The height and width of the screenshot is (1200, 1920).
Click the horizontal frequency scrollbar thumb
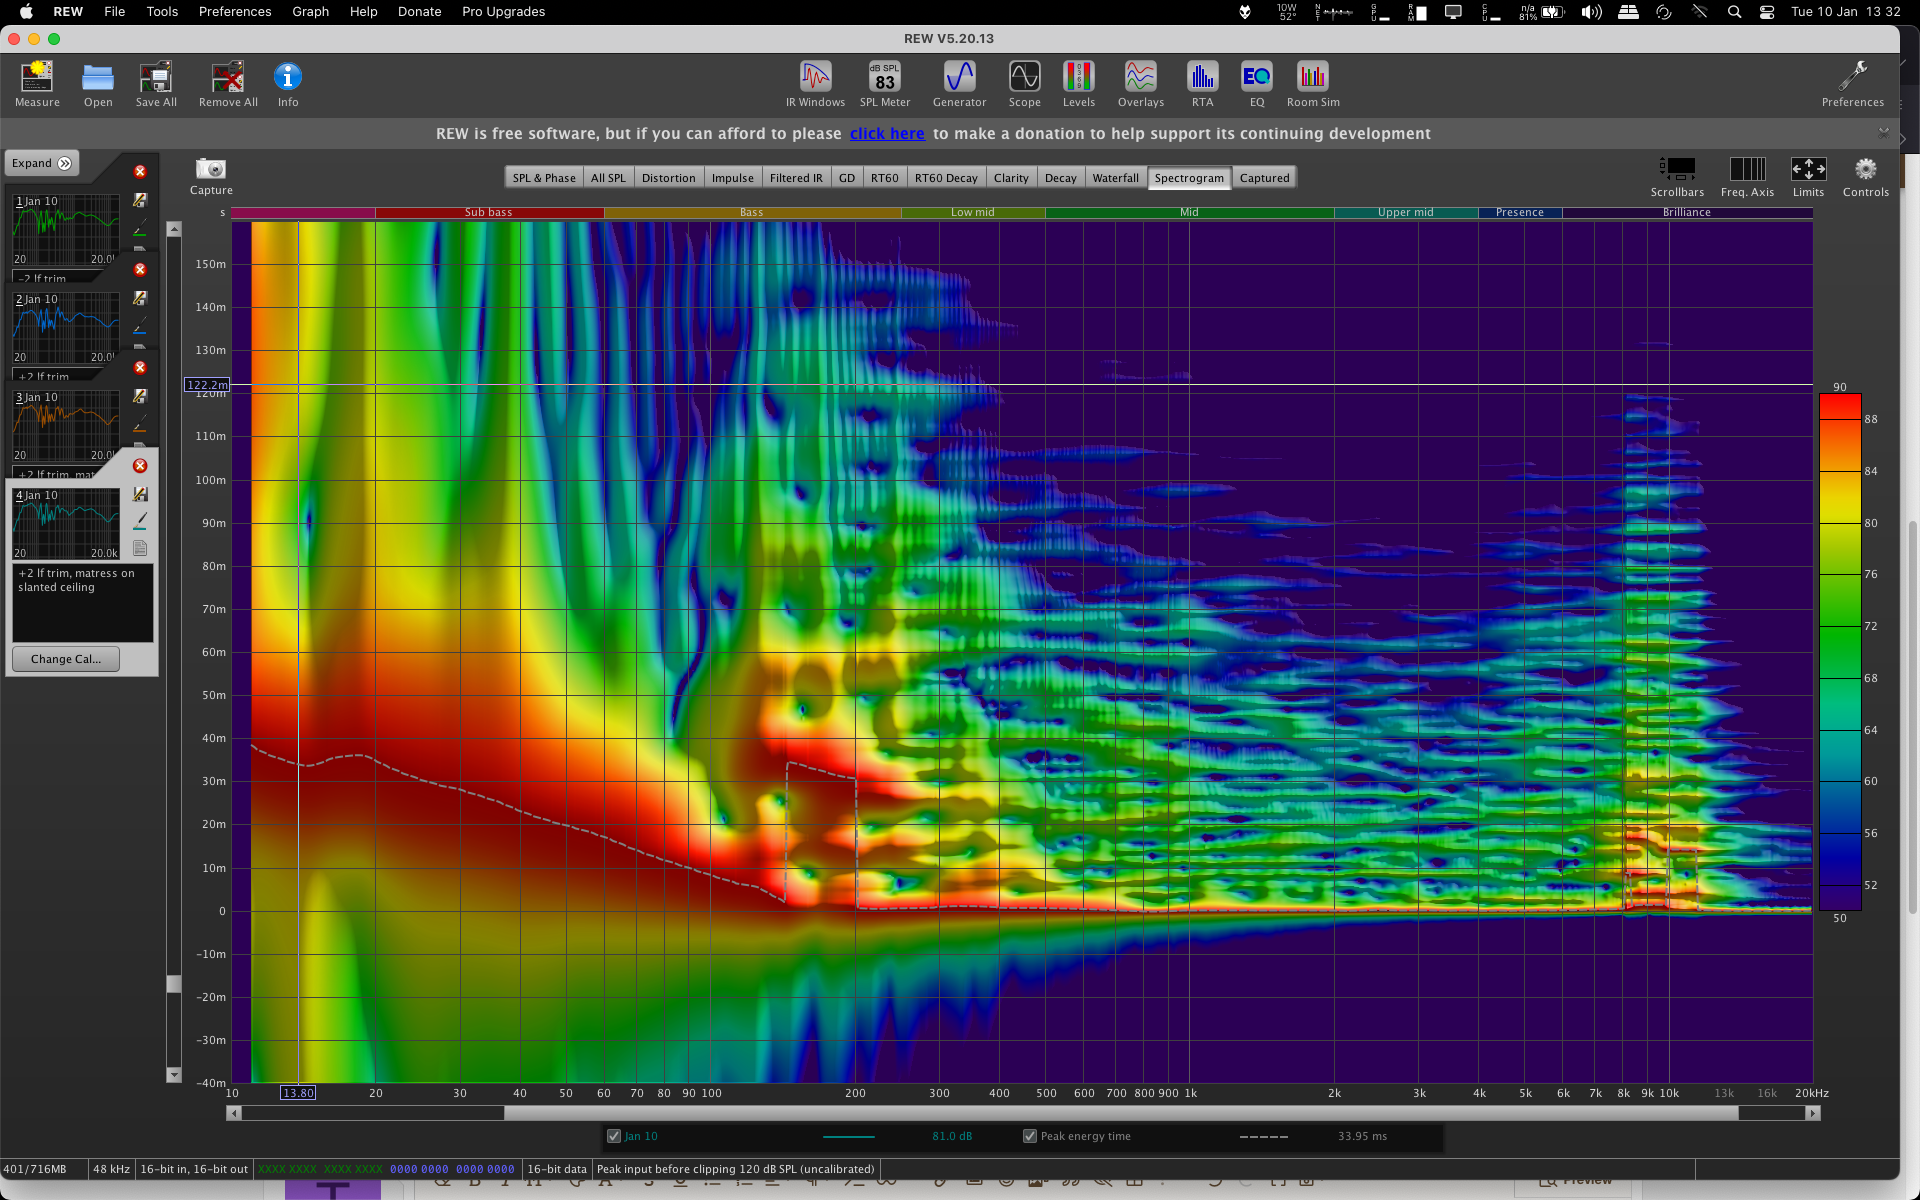[1121, 1113]
